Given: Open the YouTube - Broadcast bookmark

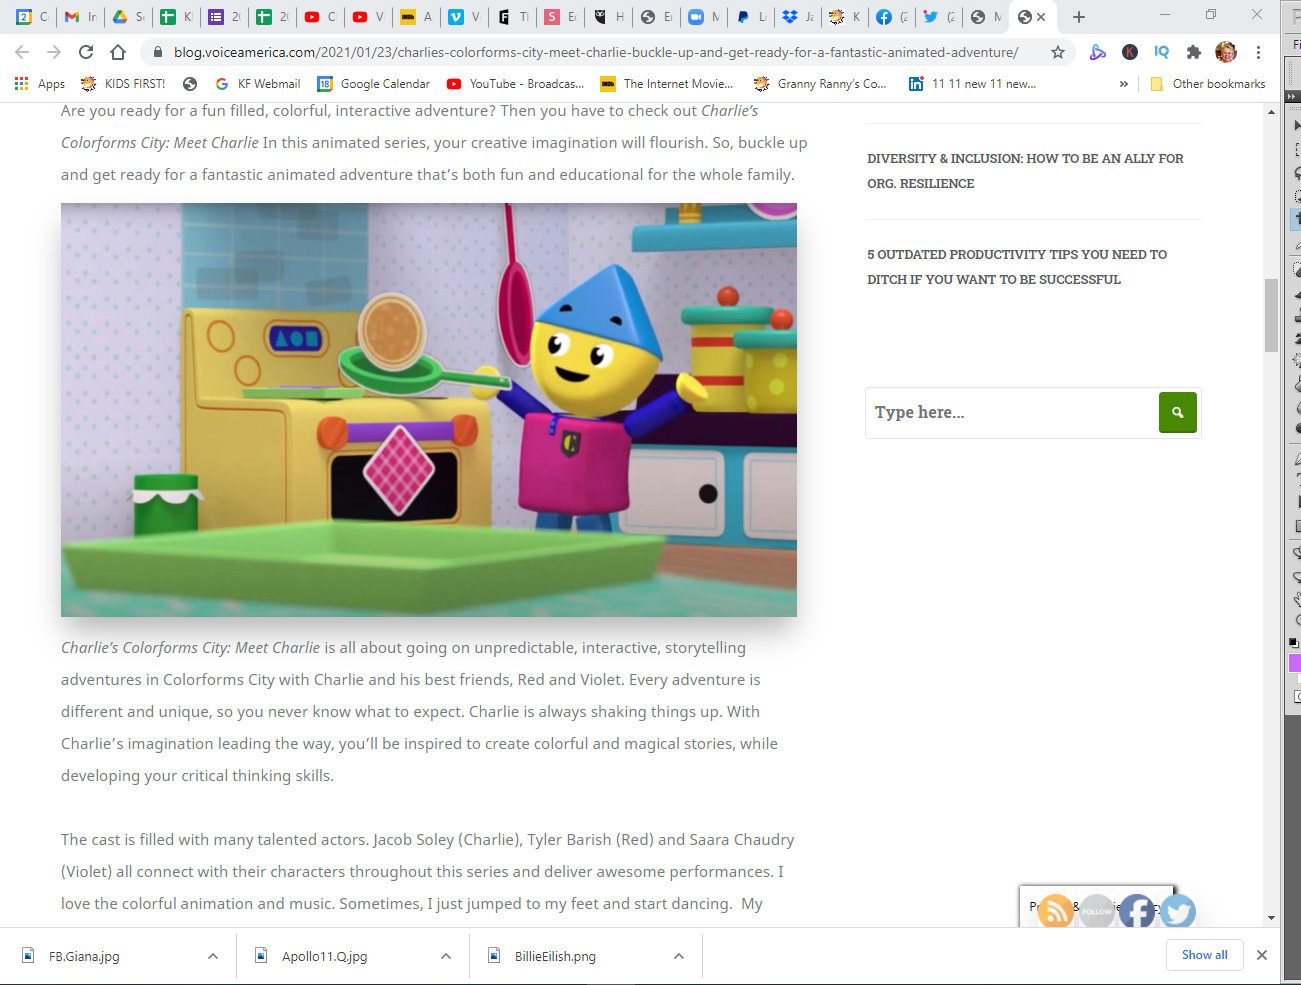Looking at the screenshot, I should pyautogui.click(x=515, y=84).
